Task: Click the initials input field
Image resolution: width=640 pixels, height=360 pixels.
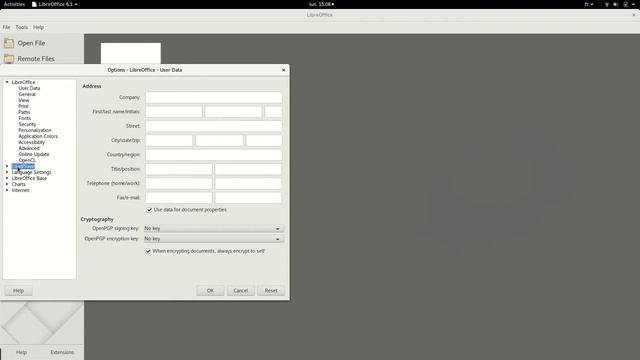Action: click(x=273, y=112)
